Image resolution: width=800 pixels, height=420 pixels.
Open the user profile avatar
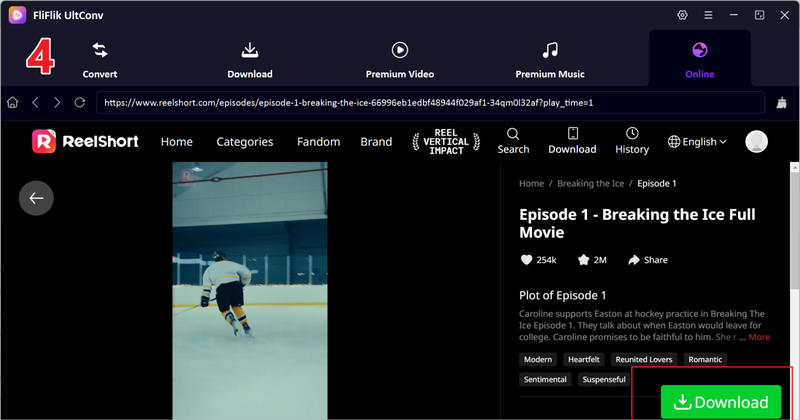coord(756,141)
